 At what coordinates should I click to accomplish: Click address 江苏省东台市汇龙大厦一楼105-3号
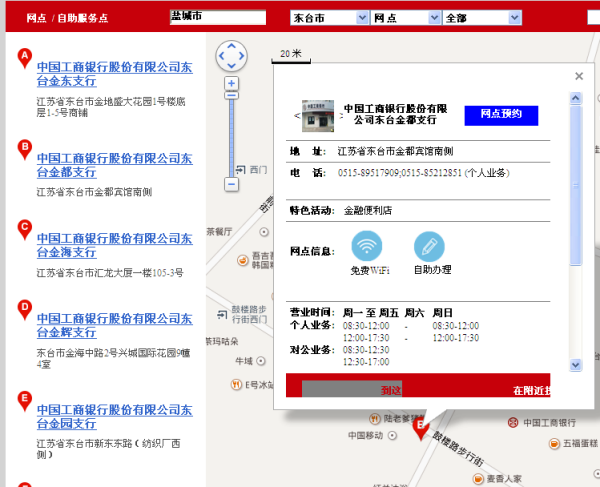pos(110,273)
